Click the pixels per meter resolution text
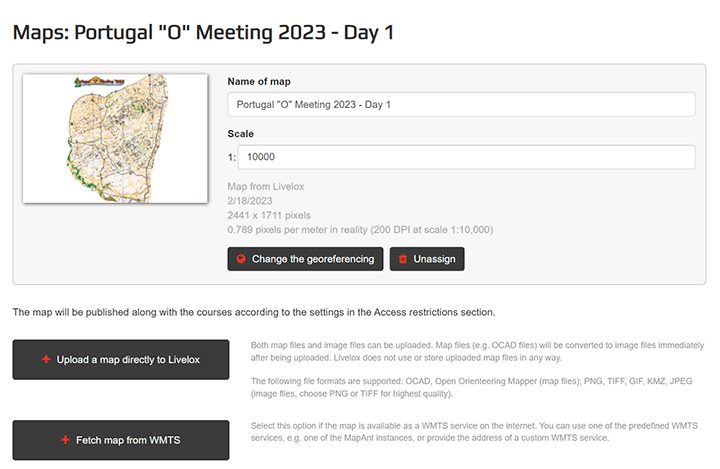The width and height of the screenshot is (720, 469). coord(360,230)
